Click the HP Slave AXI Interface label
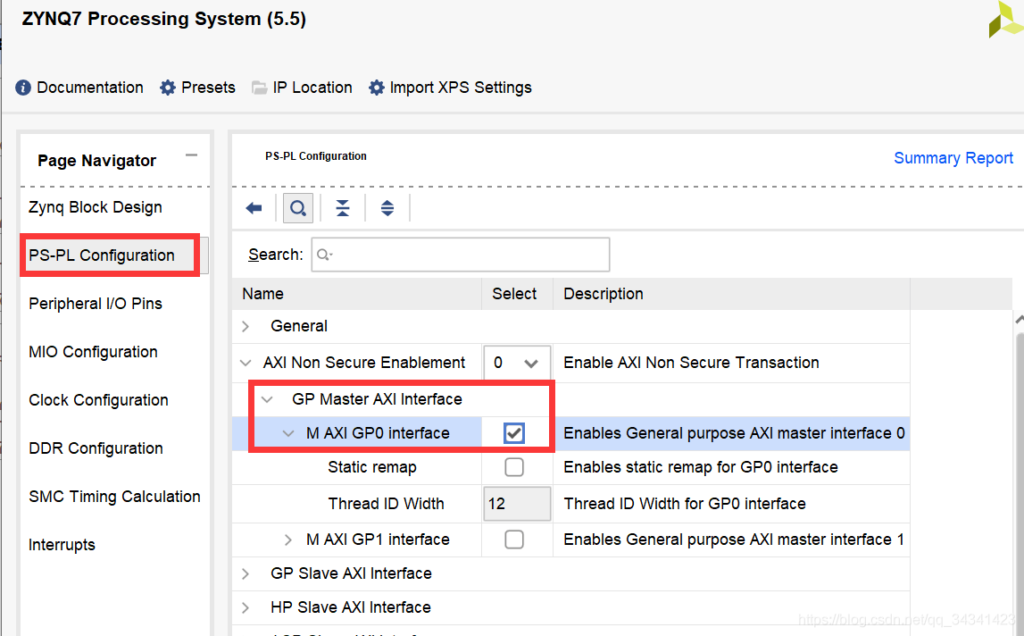 tap(351, 607)
